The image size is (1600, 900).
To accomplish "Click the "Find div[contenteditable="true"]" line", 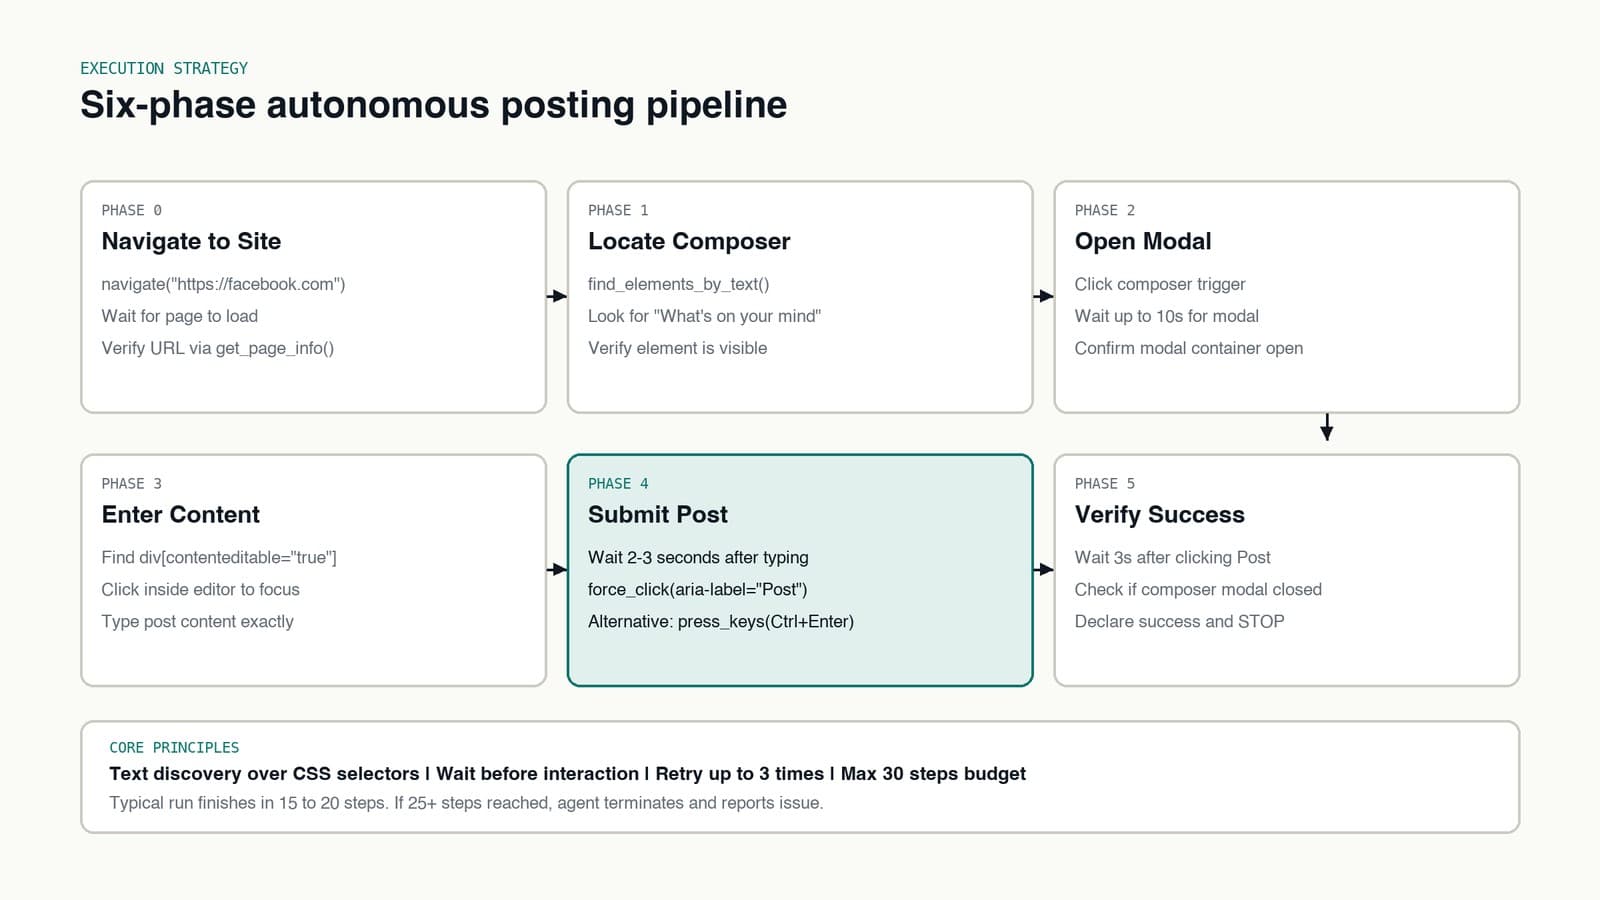I will tap(219, 557).
